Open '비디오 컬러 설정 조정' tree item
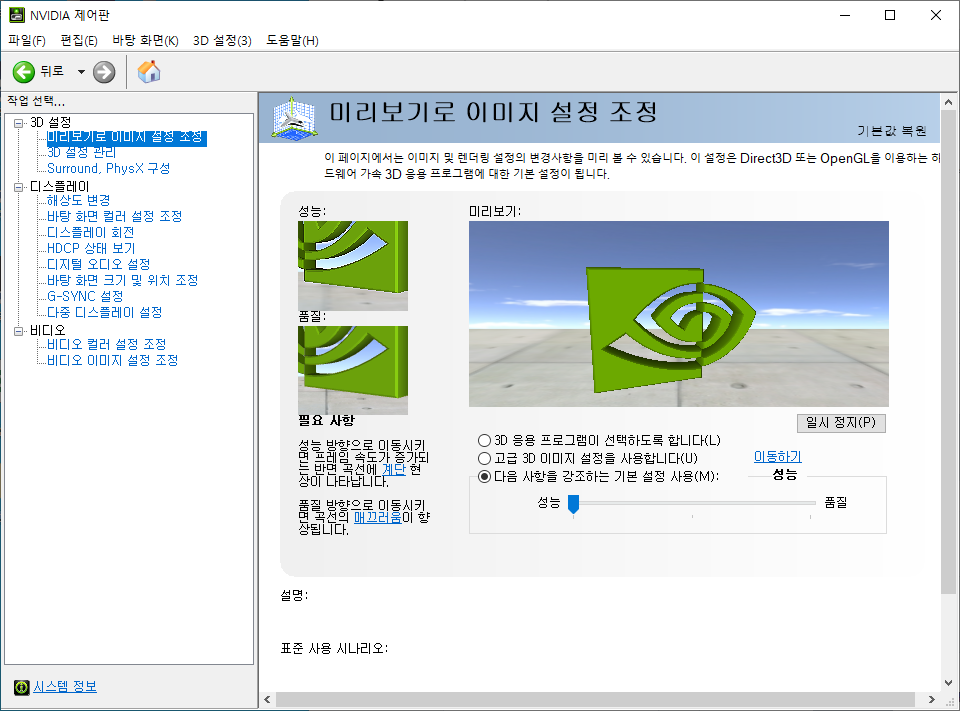 click(107, 344)
